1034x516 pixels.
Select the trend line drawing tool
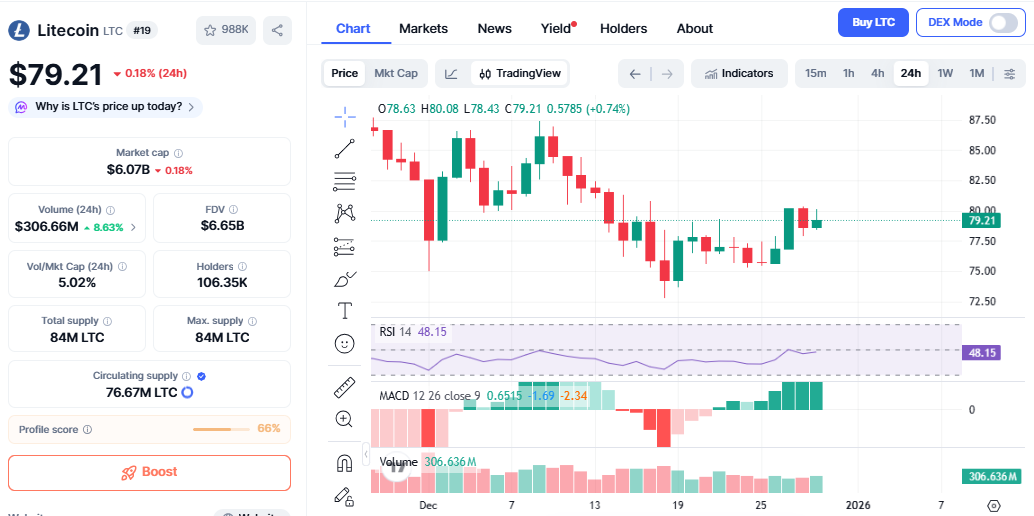(345, 149)
